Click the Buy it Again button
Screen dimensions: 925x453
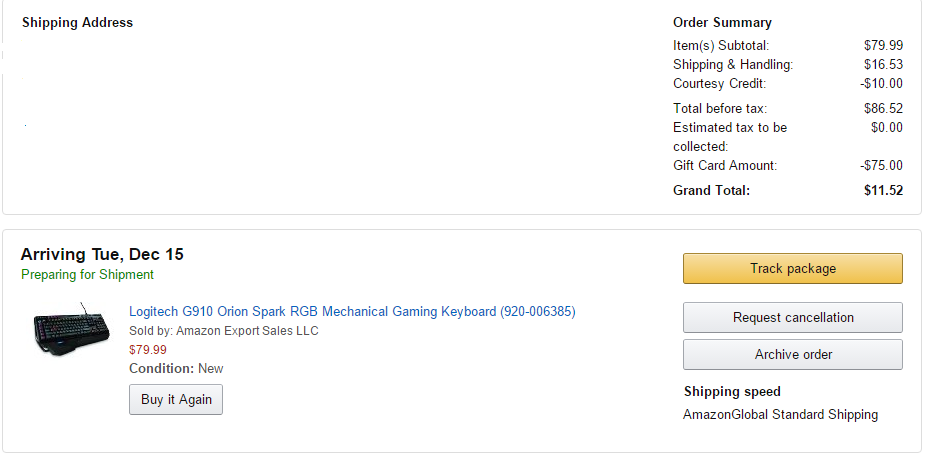coord(176,399)
